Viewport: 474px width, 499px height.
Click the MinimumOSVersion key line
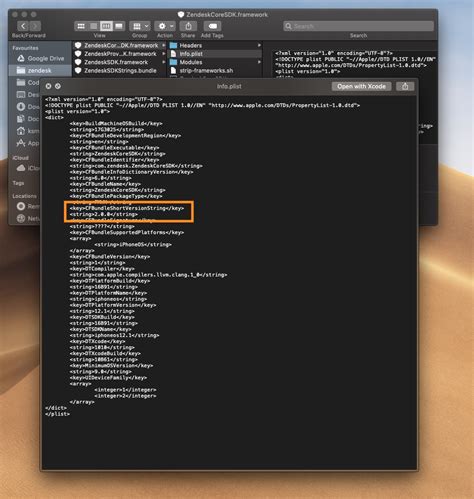click(111, 366)
